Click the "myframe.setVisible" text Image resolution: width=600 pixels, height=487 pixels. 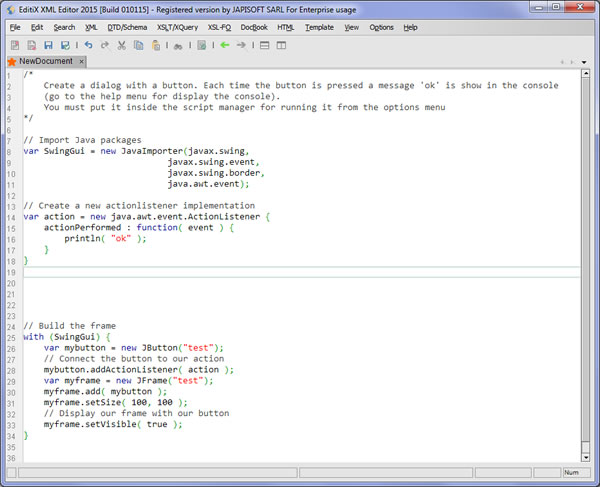(x=90, y=424)
